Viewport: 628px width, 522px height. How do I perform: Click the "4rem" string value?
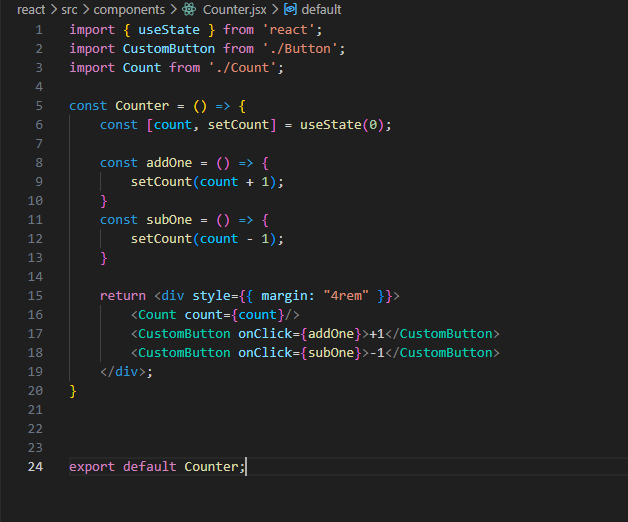[346, 296]
